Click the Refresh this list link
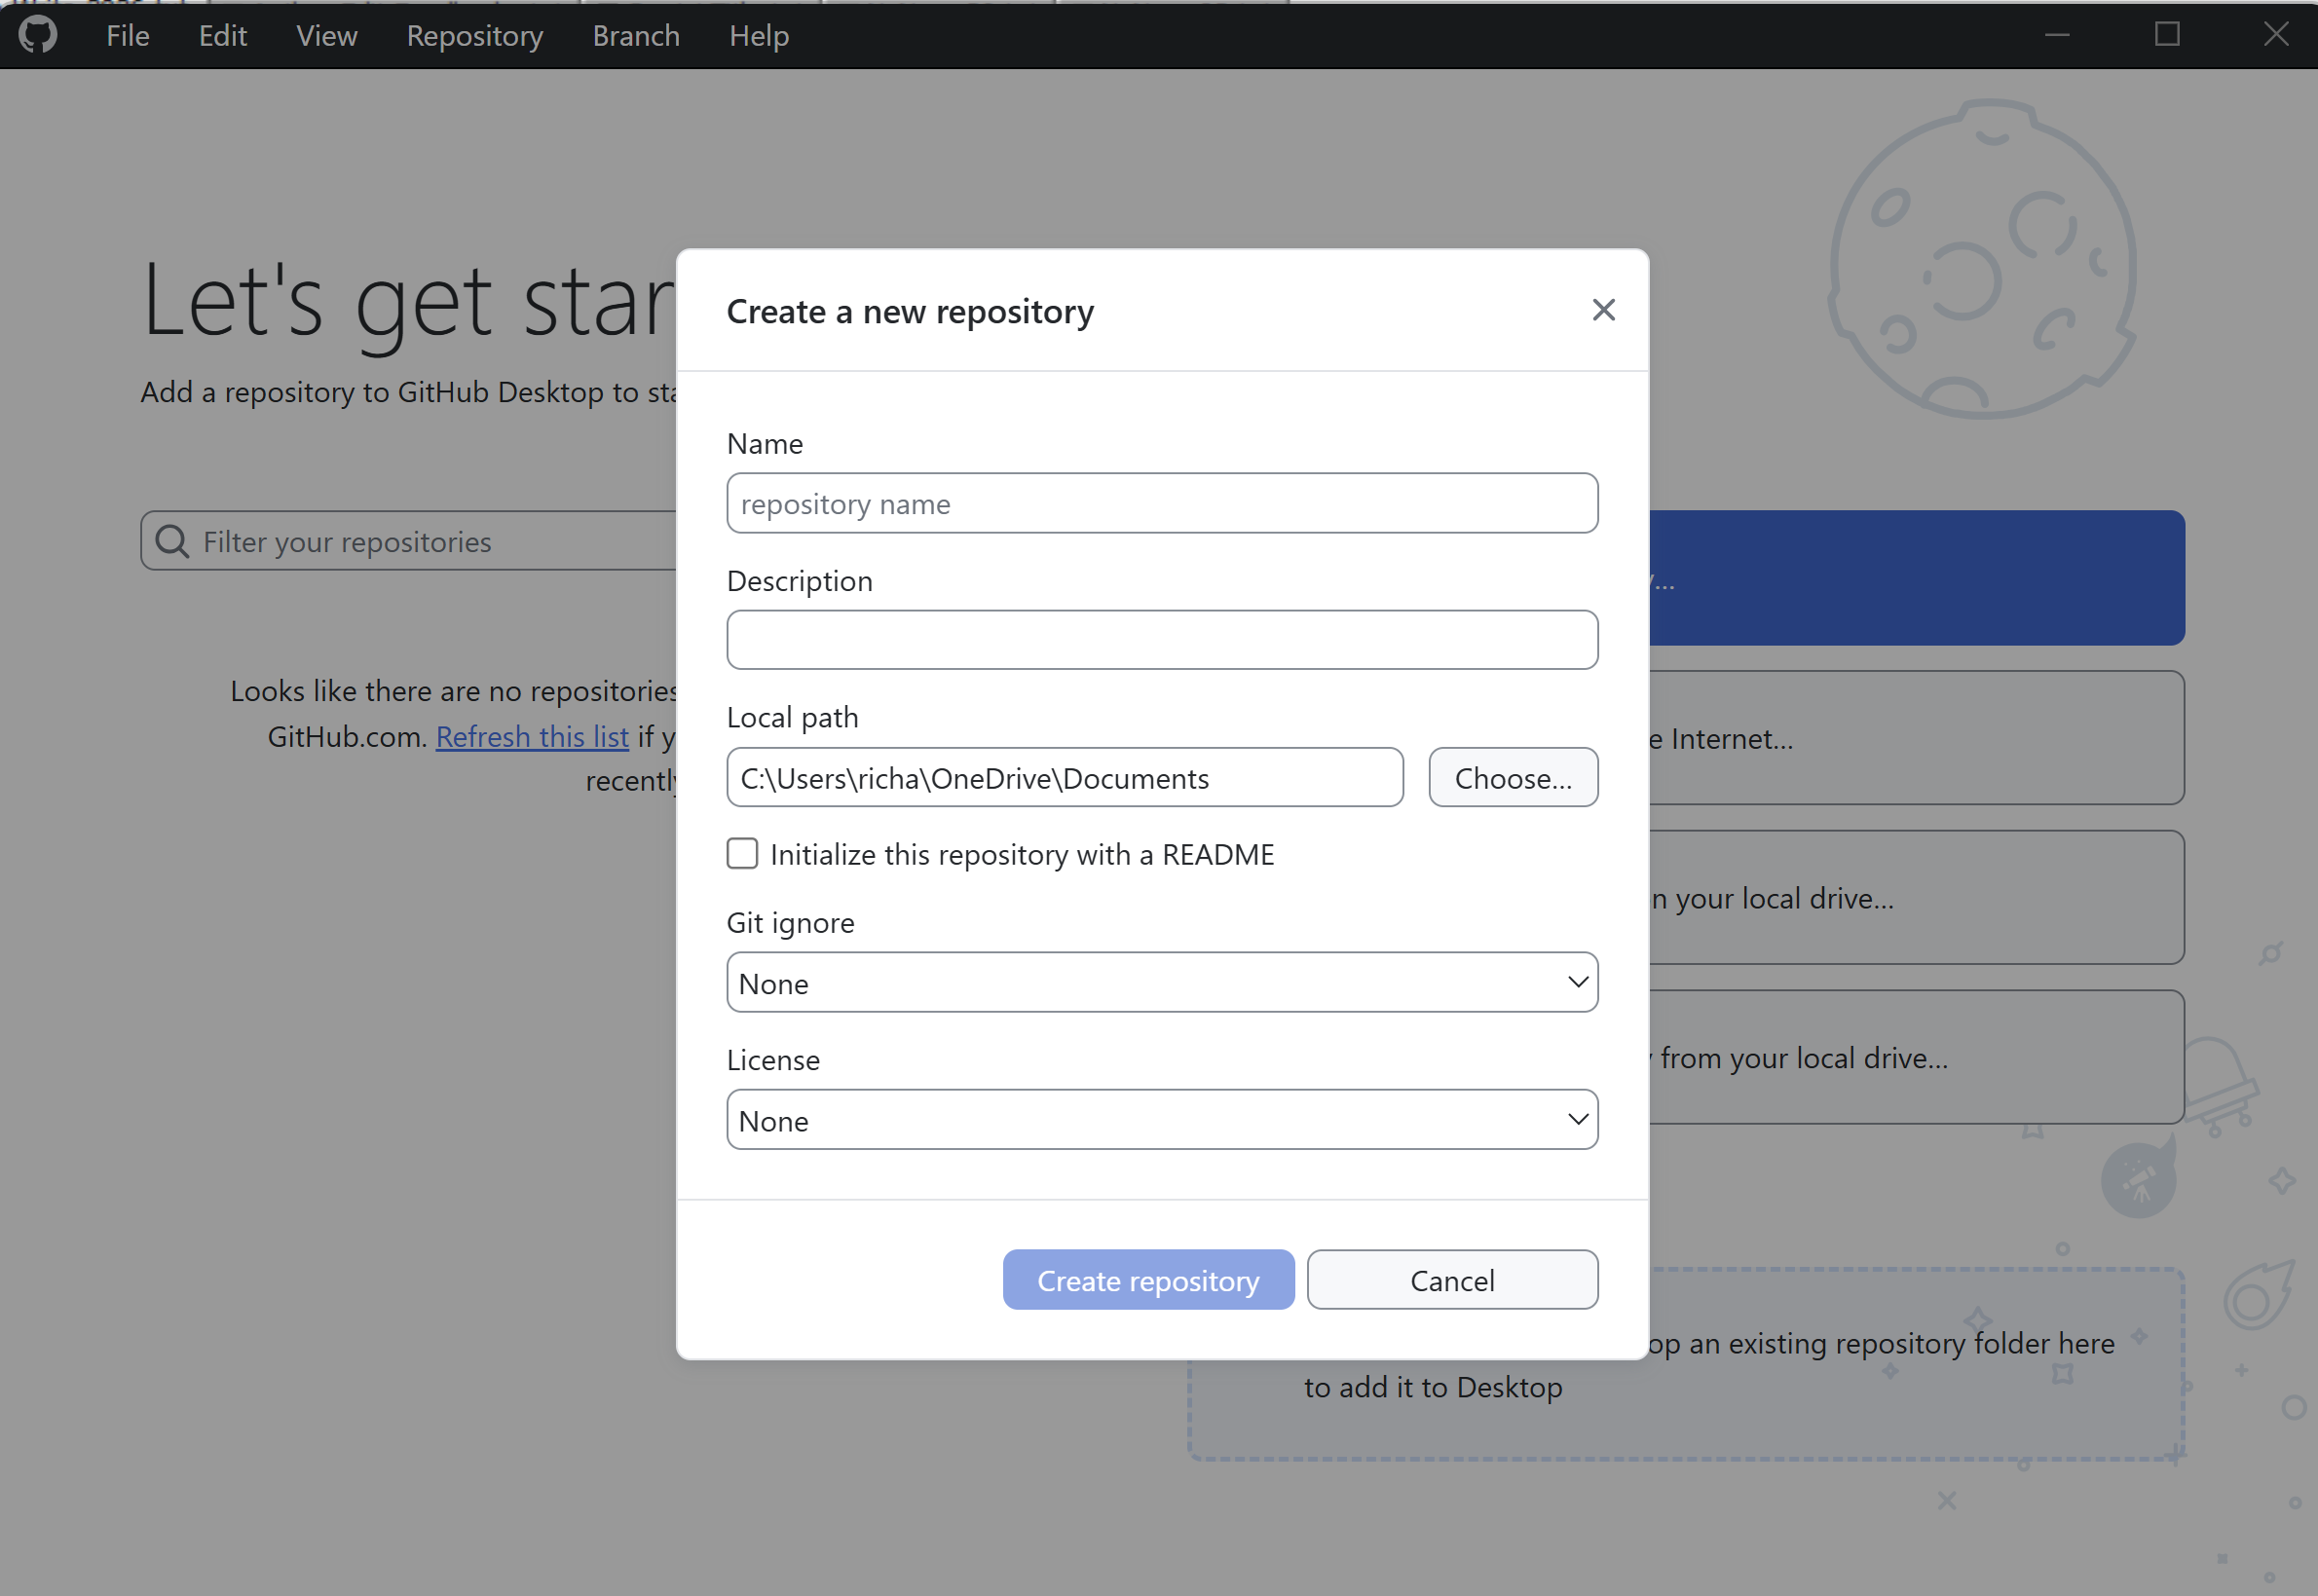The width and height of the screenshot is (2318, 1596). (x=532, y=736)
